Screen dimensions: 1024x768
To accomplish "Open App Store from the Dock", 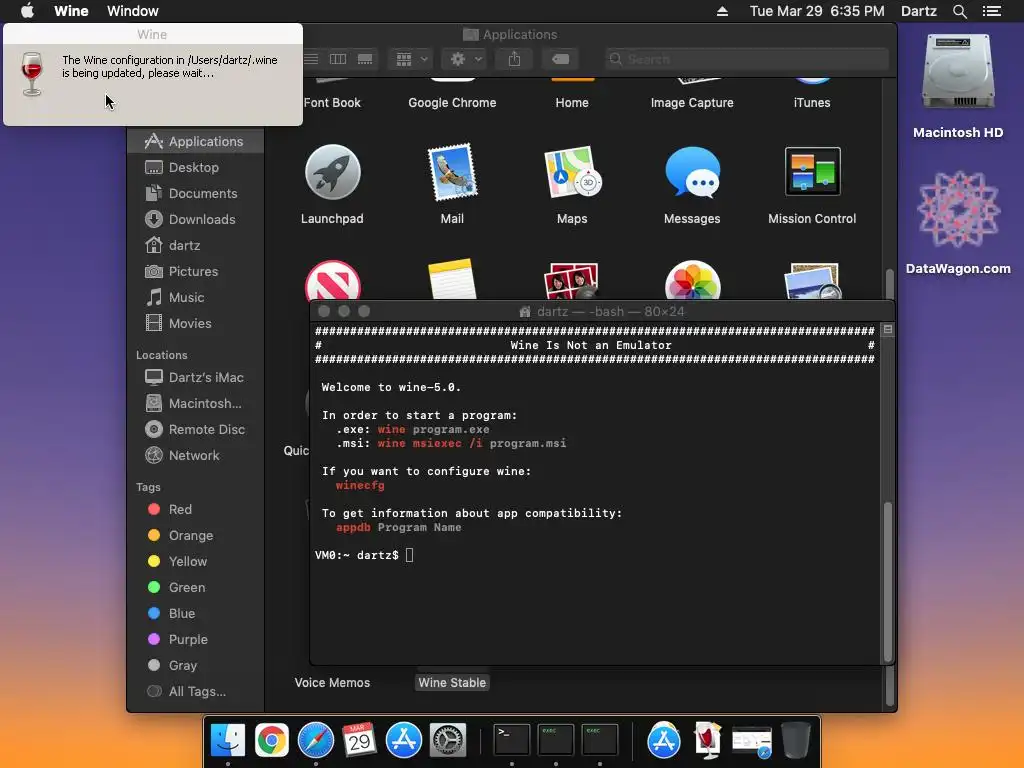I will coord(404,740).
